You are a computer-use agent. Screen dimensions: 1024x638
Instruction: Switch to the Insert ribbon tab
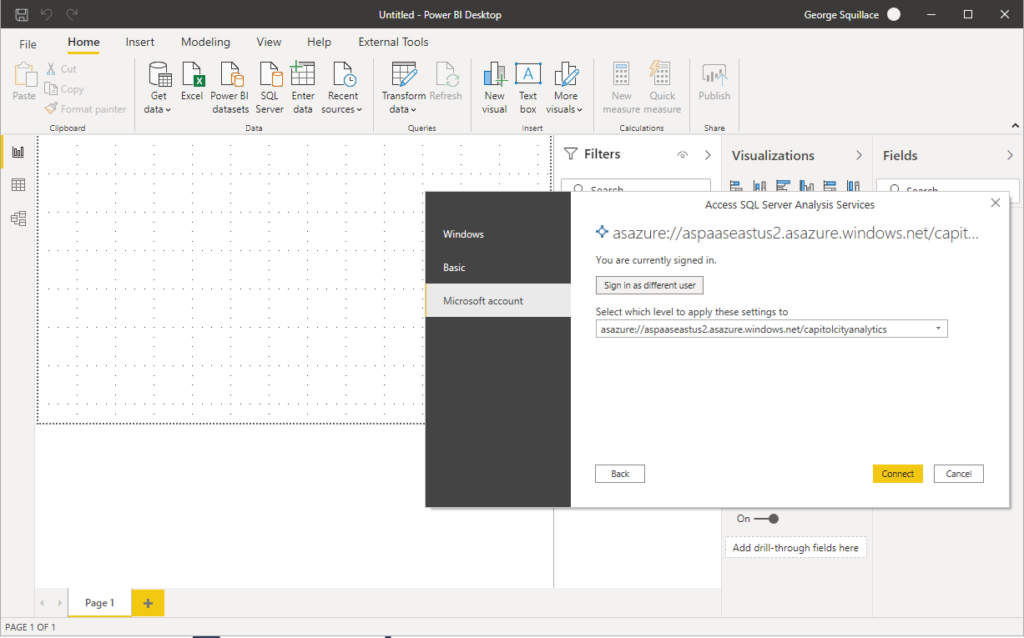pos(139,42)
